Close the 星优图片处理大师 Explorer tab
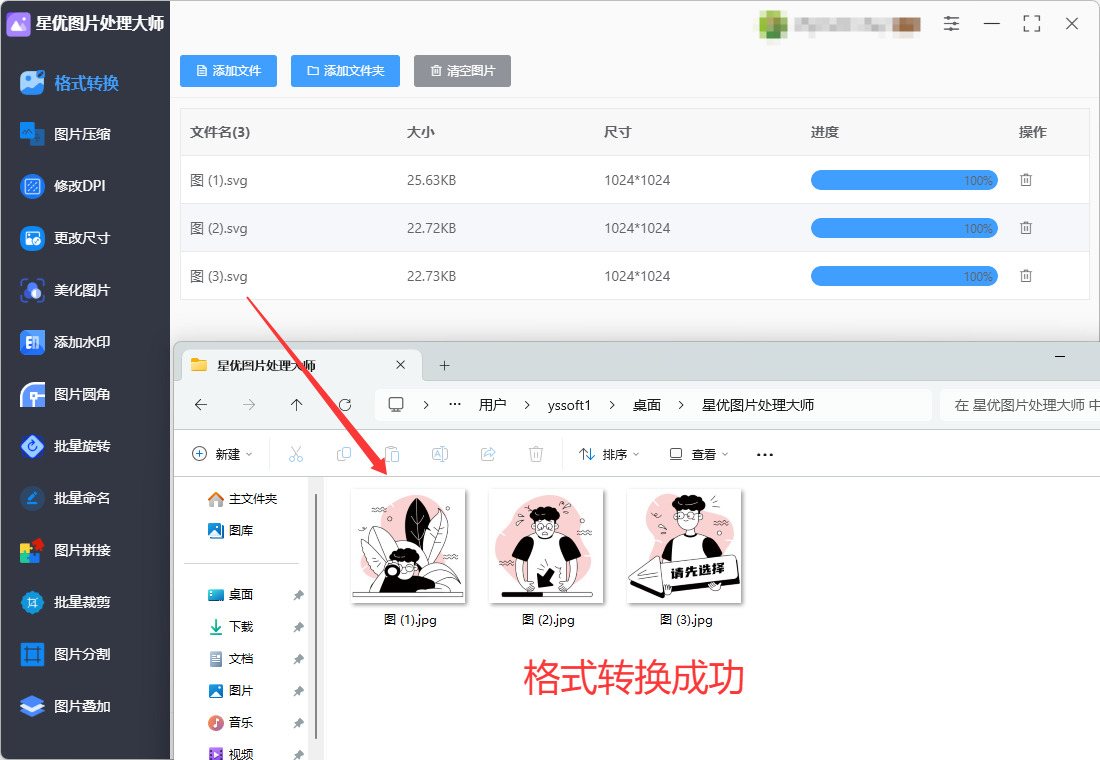Screen dimensions: 1100x760 (x=401, y=365)
